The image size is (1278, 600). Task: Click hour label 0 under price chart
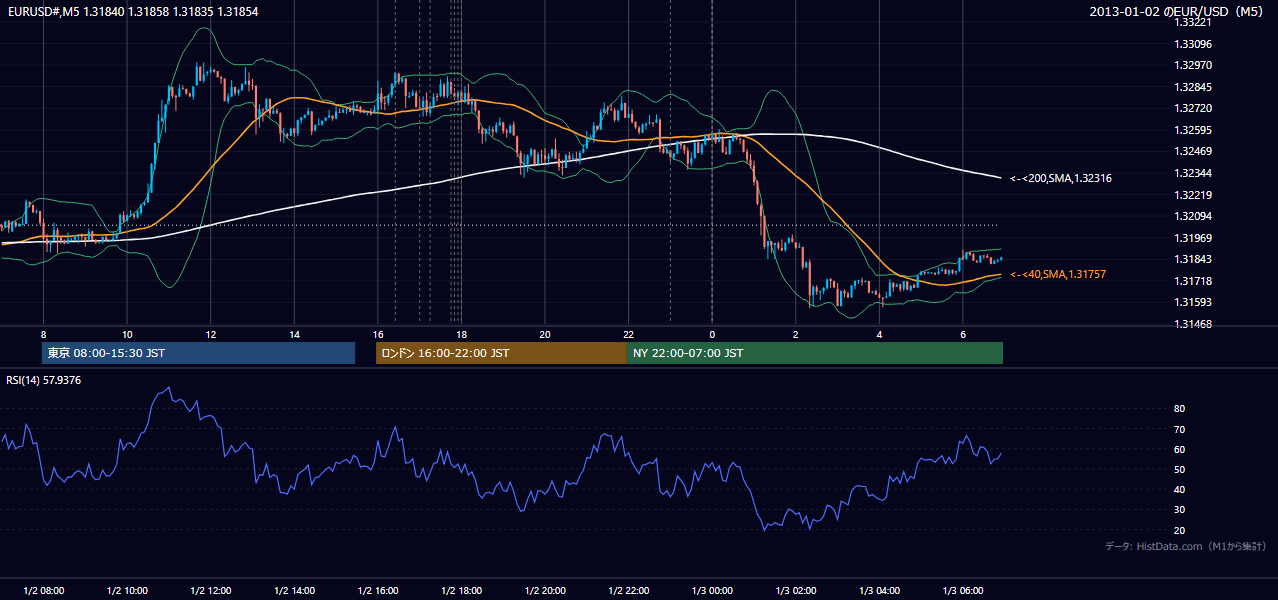(x=712, y=334)
